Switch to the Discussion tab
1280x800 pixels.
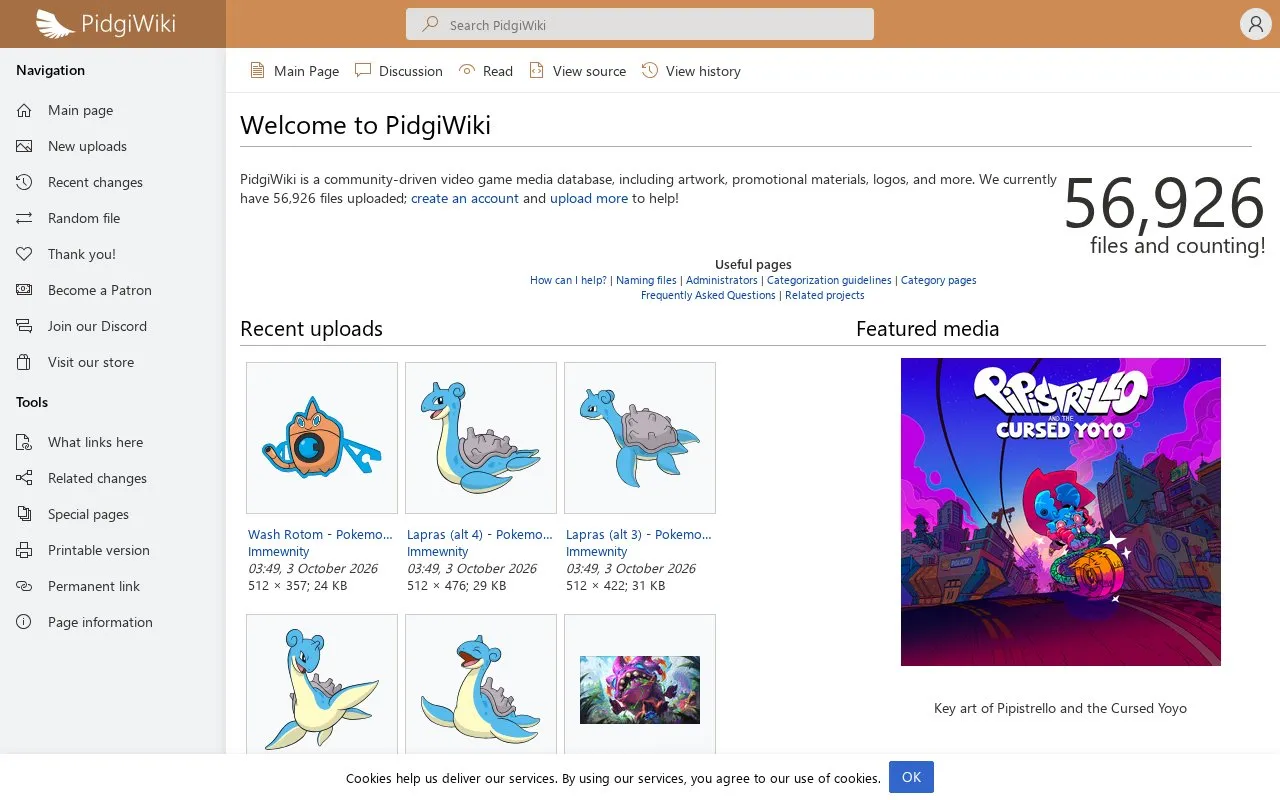pos(399,71)
